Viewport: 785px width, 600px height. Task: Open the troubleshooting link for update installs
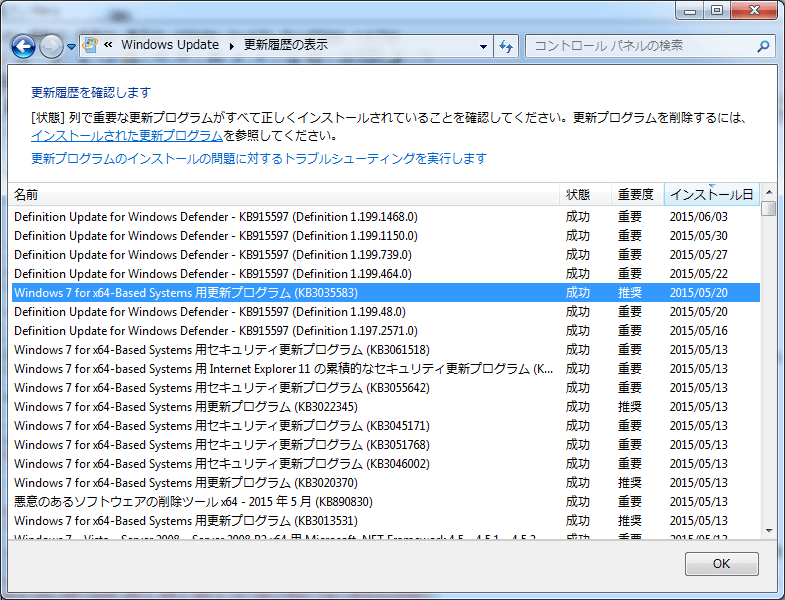[259, 159]
